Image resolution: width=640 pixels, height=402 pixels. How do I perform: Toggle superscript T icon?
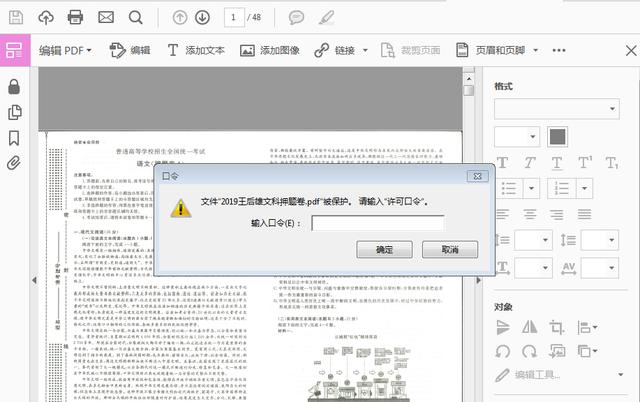tap(585, 162)
